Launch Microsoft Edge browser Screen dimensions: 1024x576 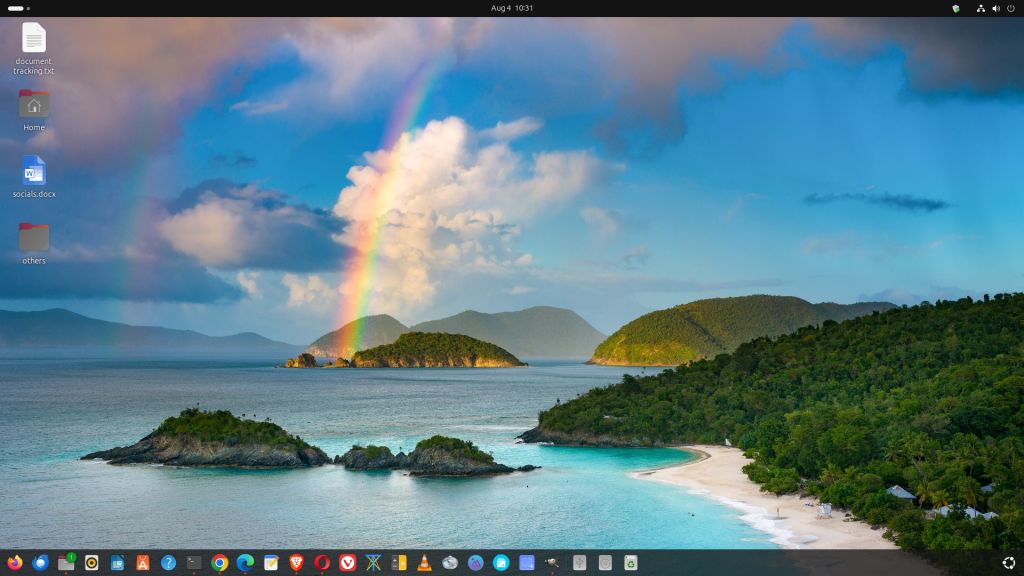[244, 562]
